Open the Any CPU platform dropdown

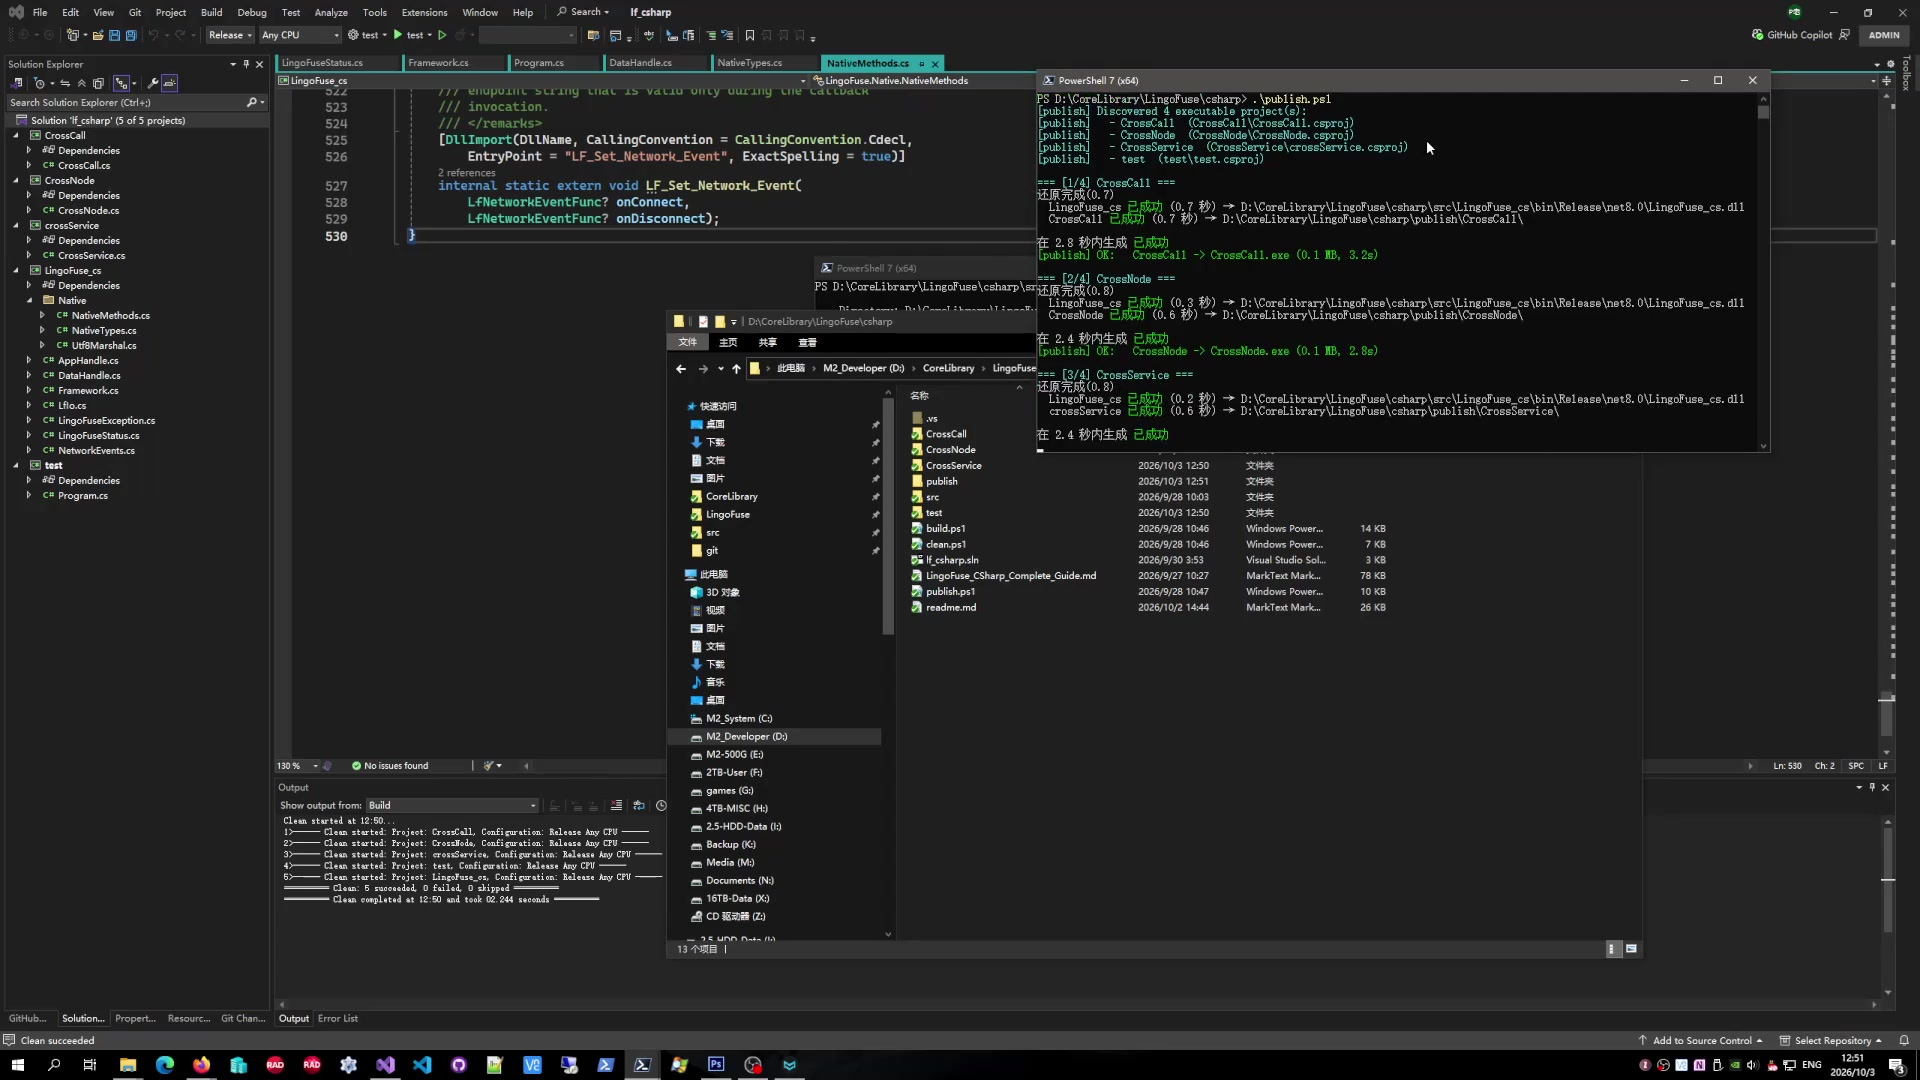tap(300, 35)
